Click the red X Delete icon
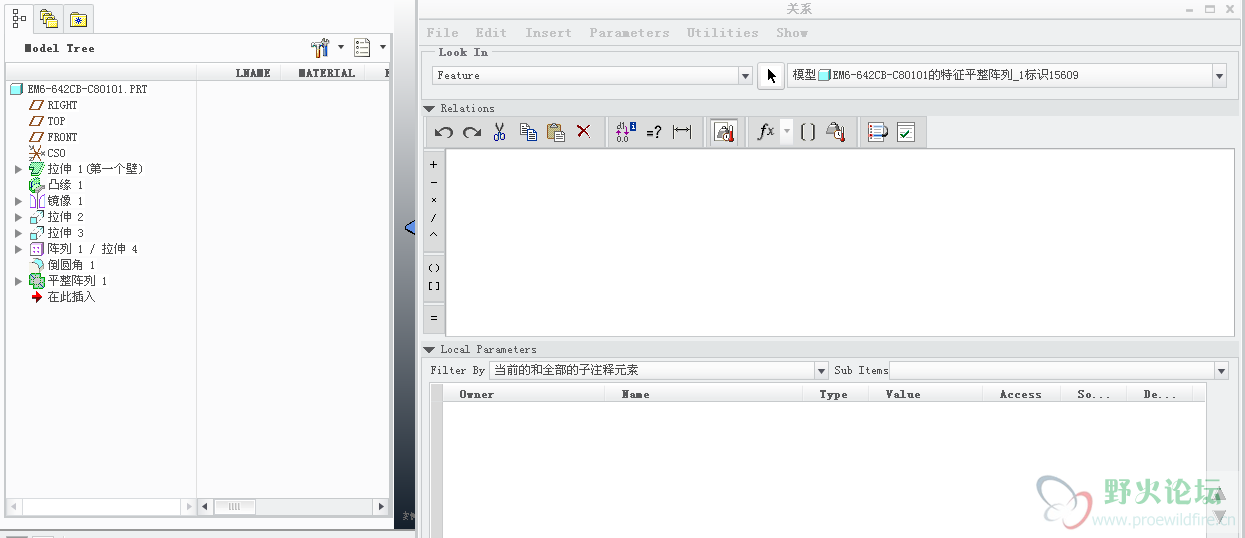Screen dimensions: 1245x538 pos(584,132)
